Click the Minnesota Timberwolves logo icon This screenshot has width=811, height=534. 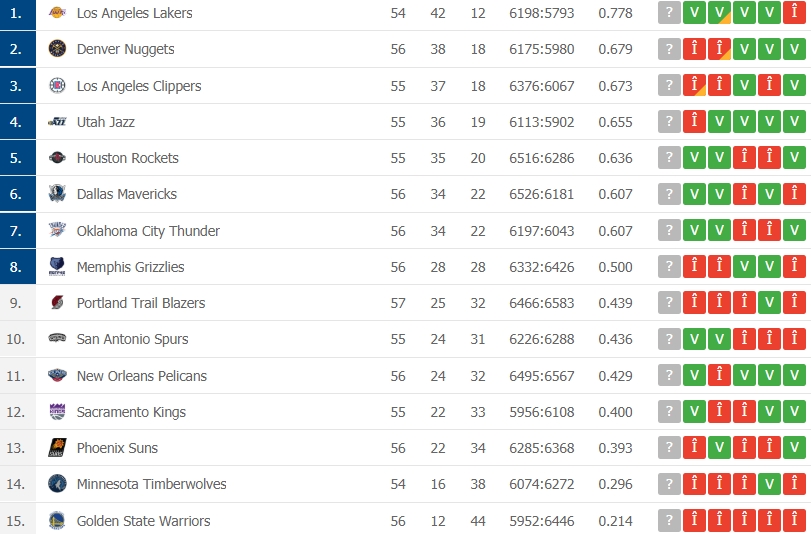[x=56, y=484]
